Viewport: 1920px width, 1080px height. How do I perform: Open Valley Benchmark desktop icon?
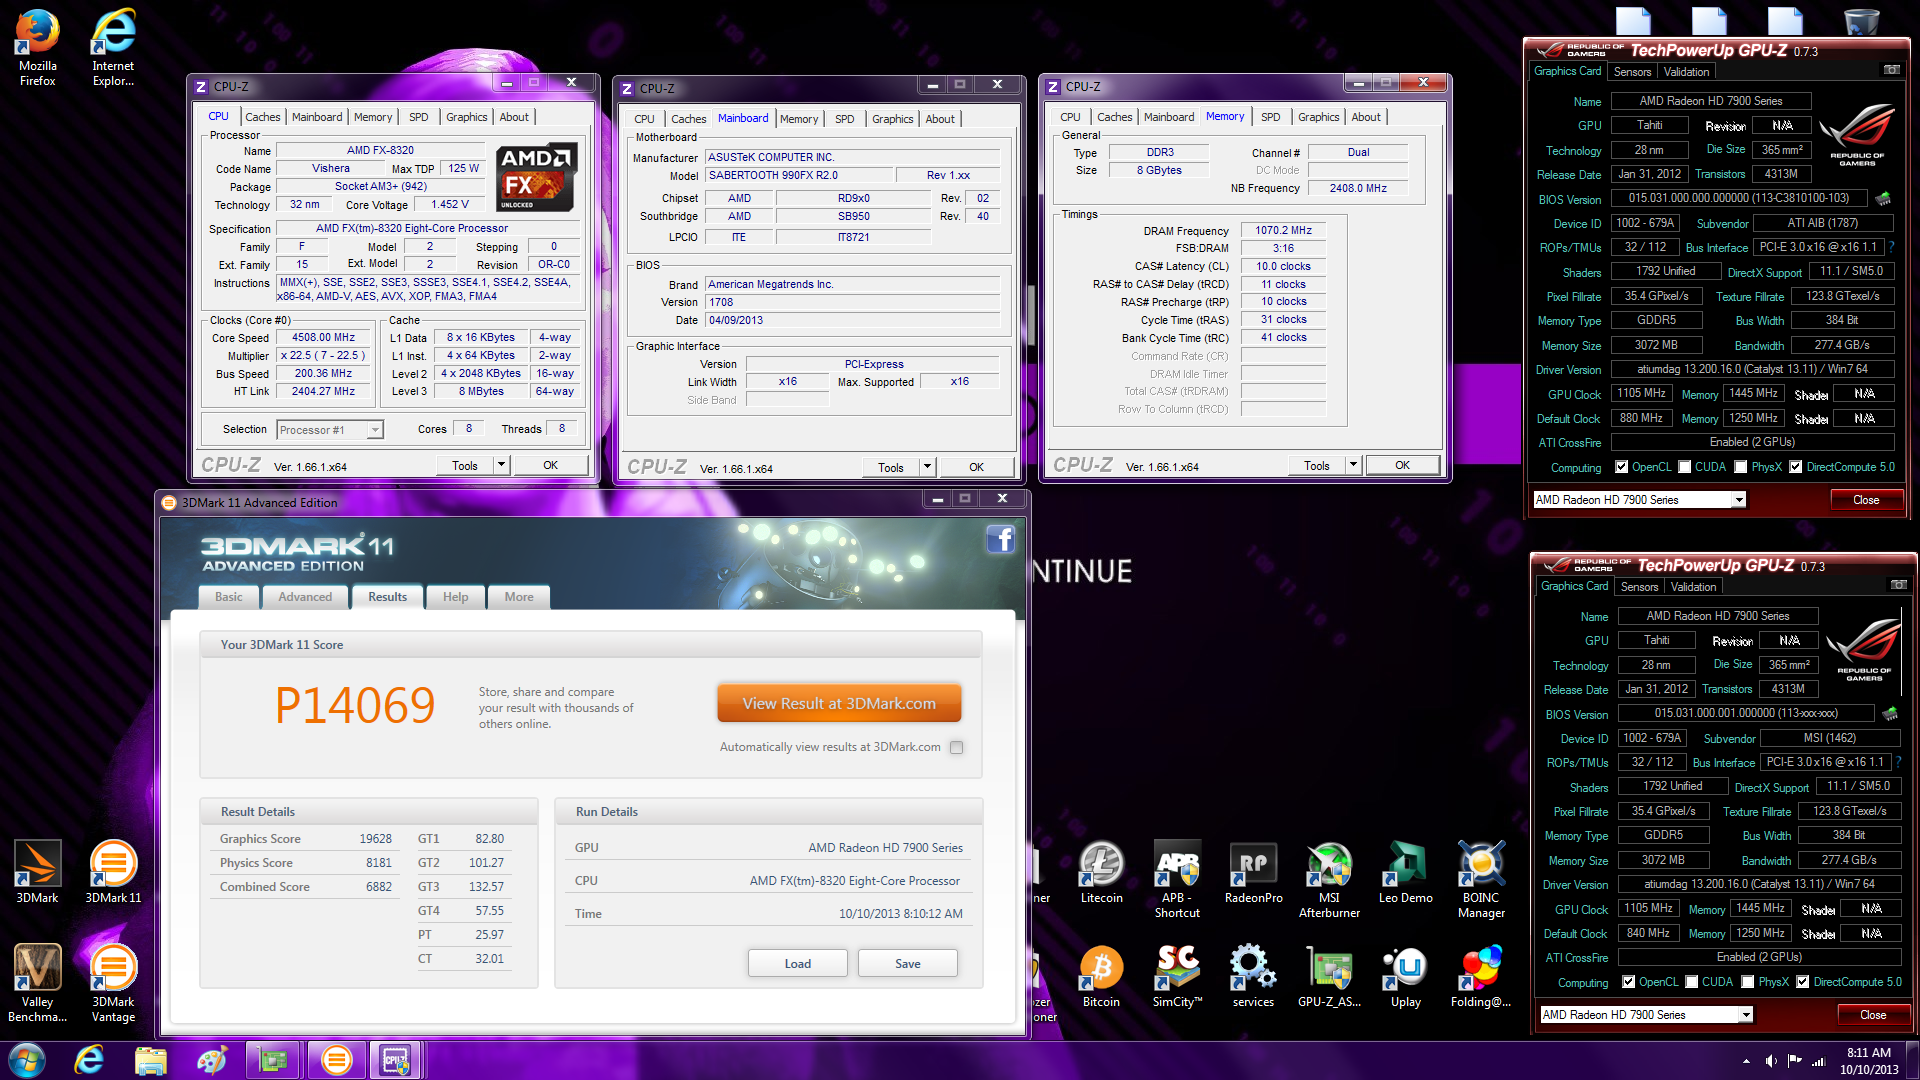(x=37, y=982)
